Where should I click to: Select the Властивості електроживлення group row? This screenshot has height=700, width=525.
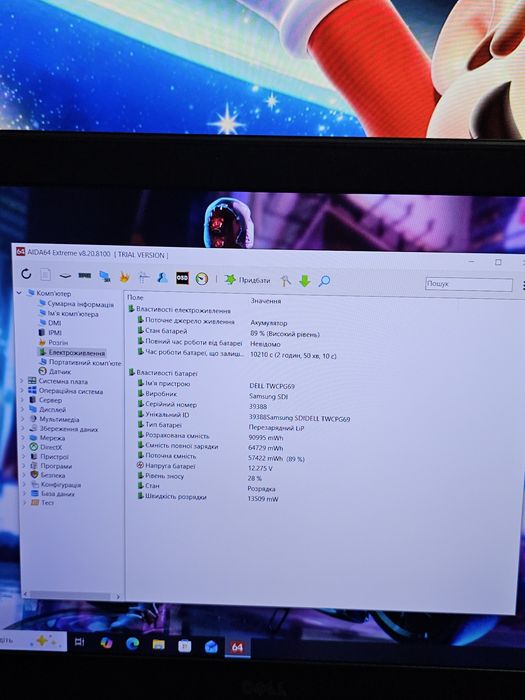tap(180, 310)
